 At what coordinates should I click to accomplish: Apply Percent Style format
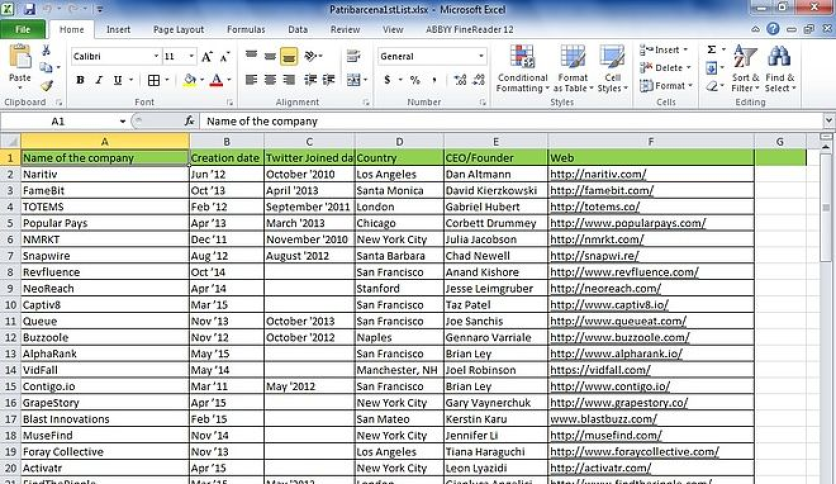click(x=415, y=80)
